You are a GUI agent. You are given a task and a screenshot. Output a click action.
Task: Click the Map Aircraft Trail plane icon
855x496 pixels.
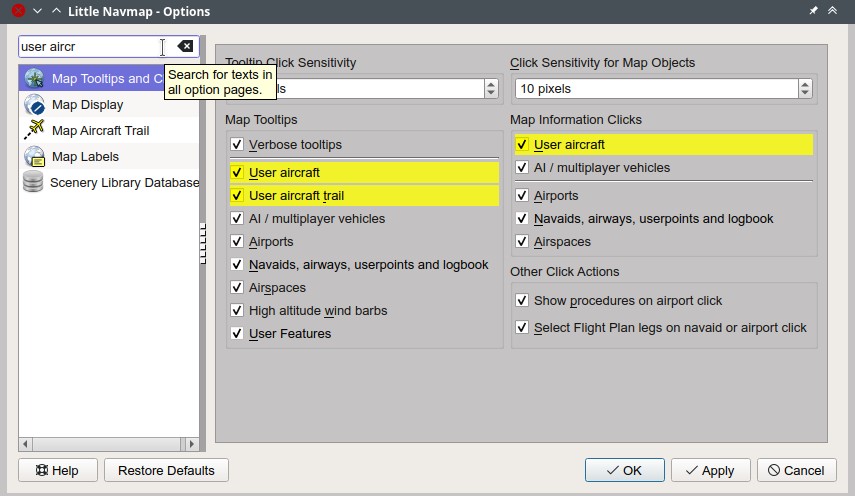click(x=34, y=130)
